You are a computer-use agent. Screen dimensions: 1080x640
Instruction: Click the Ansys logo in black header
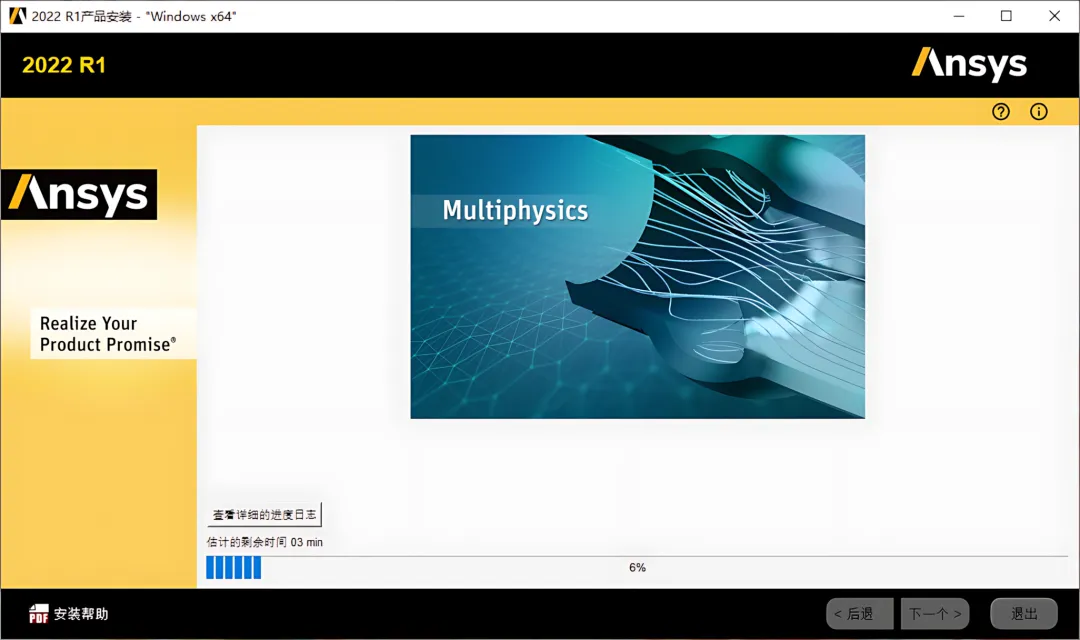(x=969, y=64)
